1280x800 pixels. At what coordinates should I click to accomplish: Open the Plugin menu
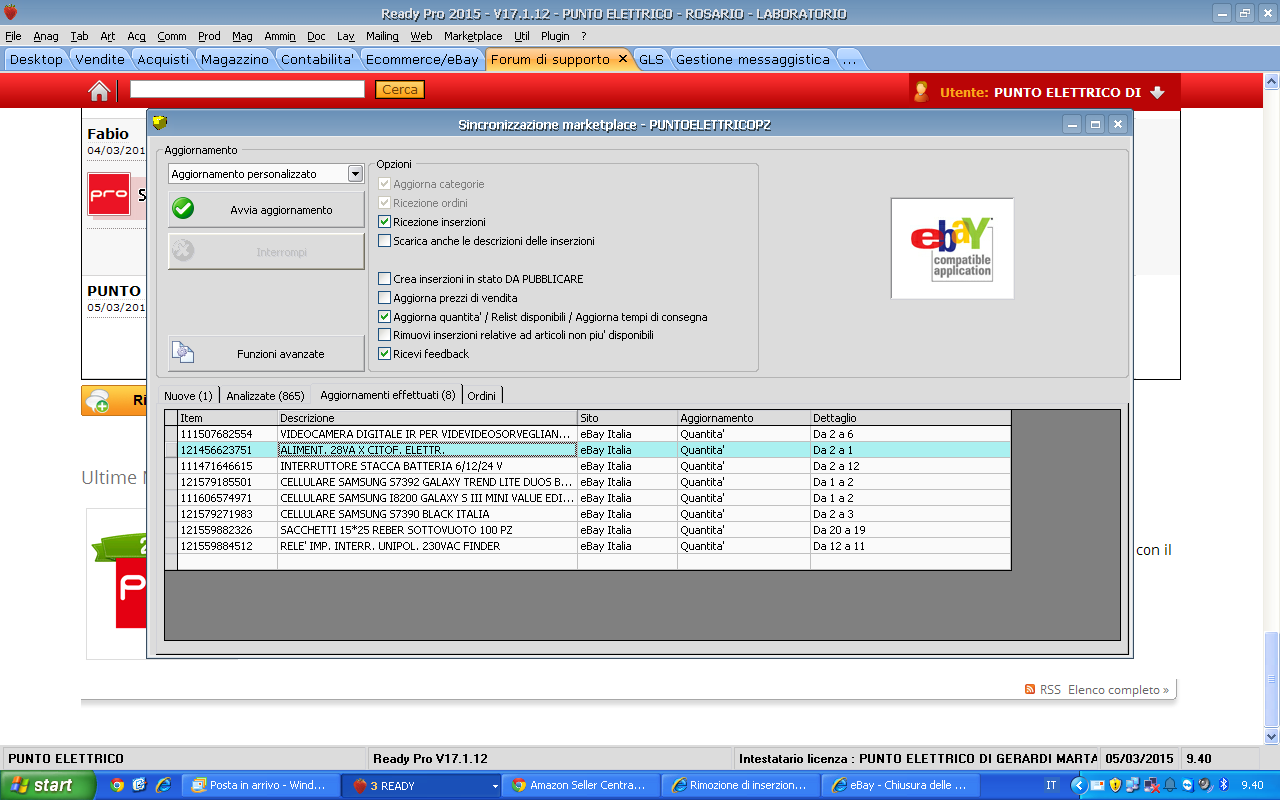pyautogui.click(x=555, y=36)
